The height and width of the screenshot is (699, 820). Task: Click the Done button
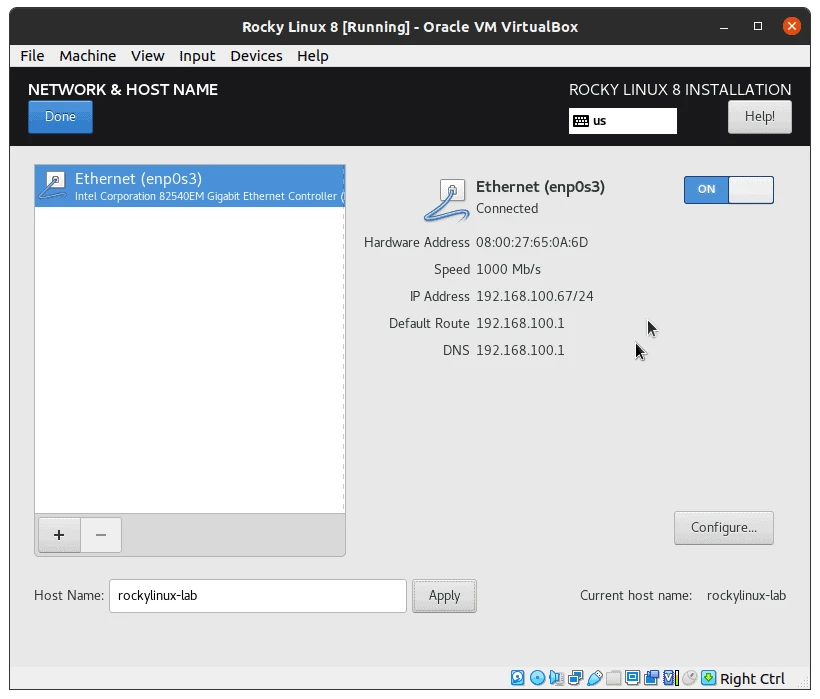[59, 116]
